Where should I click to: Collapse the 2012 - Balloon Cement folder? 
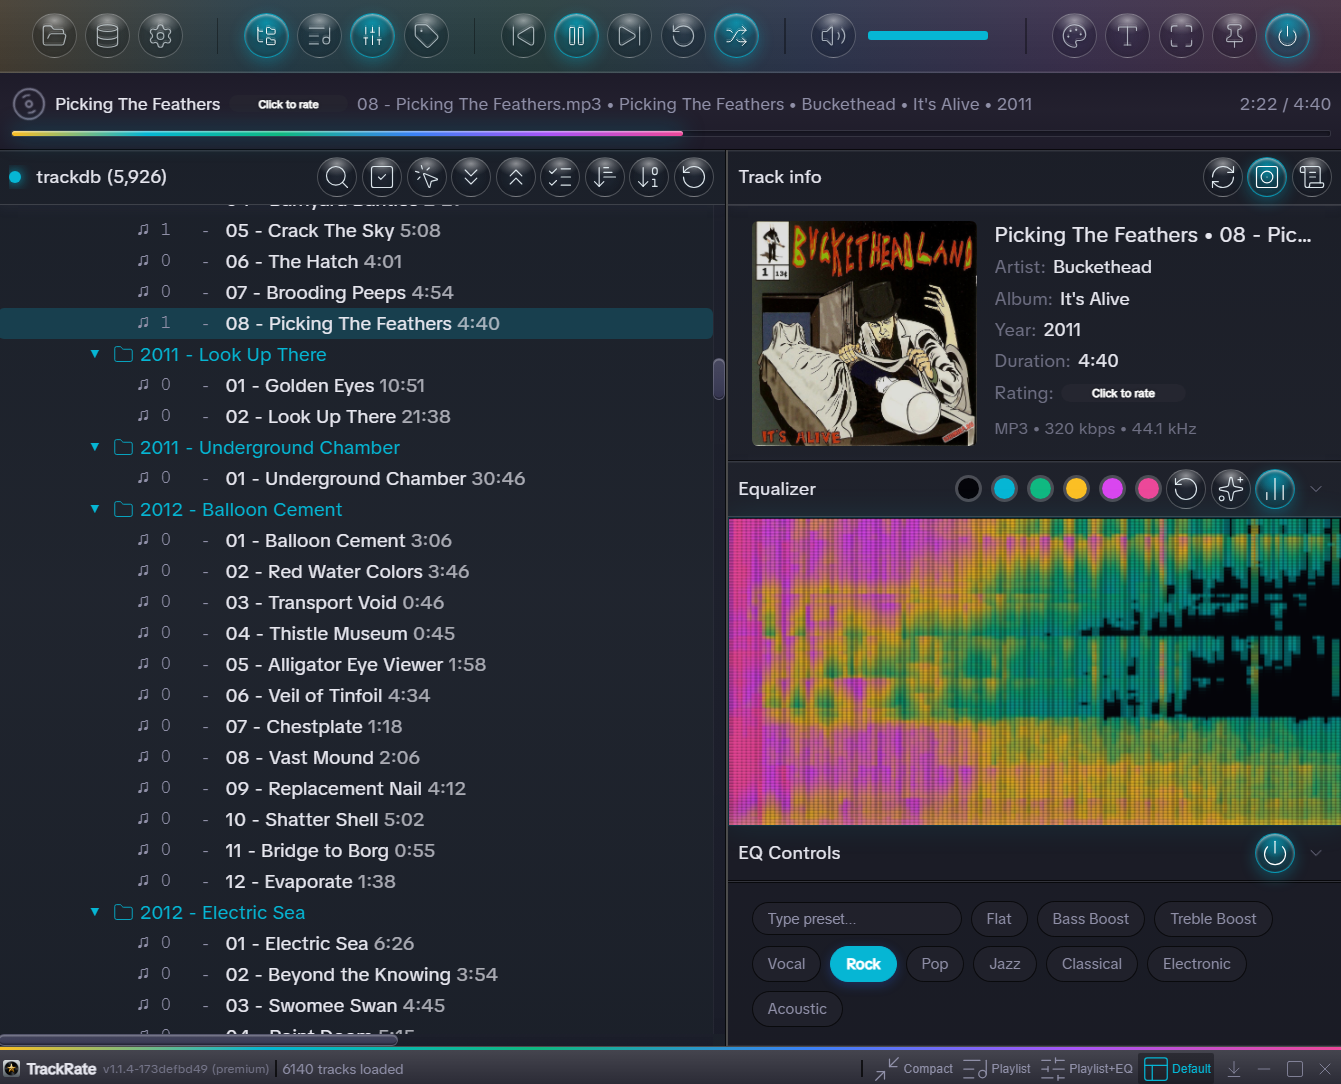tap(95, 509)
